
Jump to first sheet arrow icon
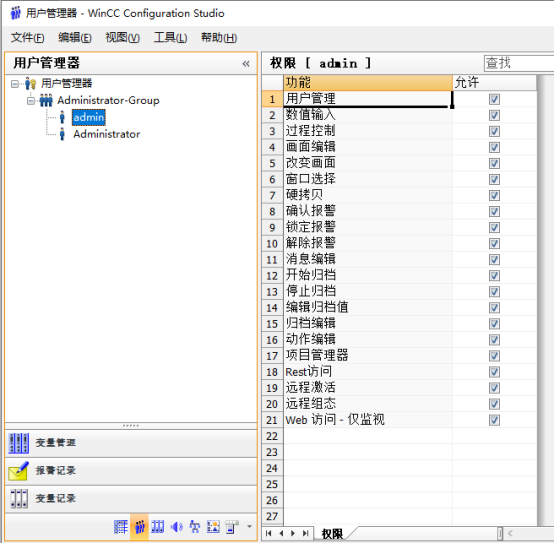pyautogui.click(x=269, y=533)
